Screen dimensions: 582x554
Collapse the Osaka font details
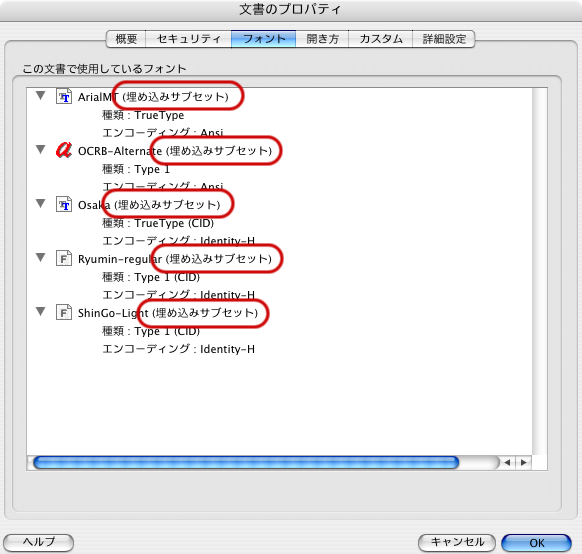40,204
